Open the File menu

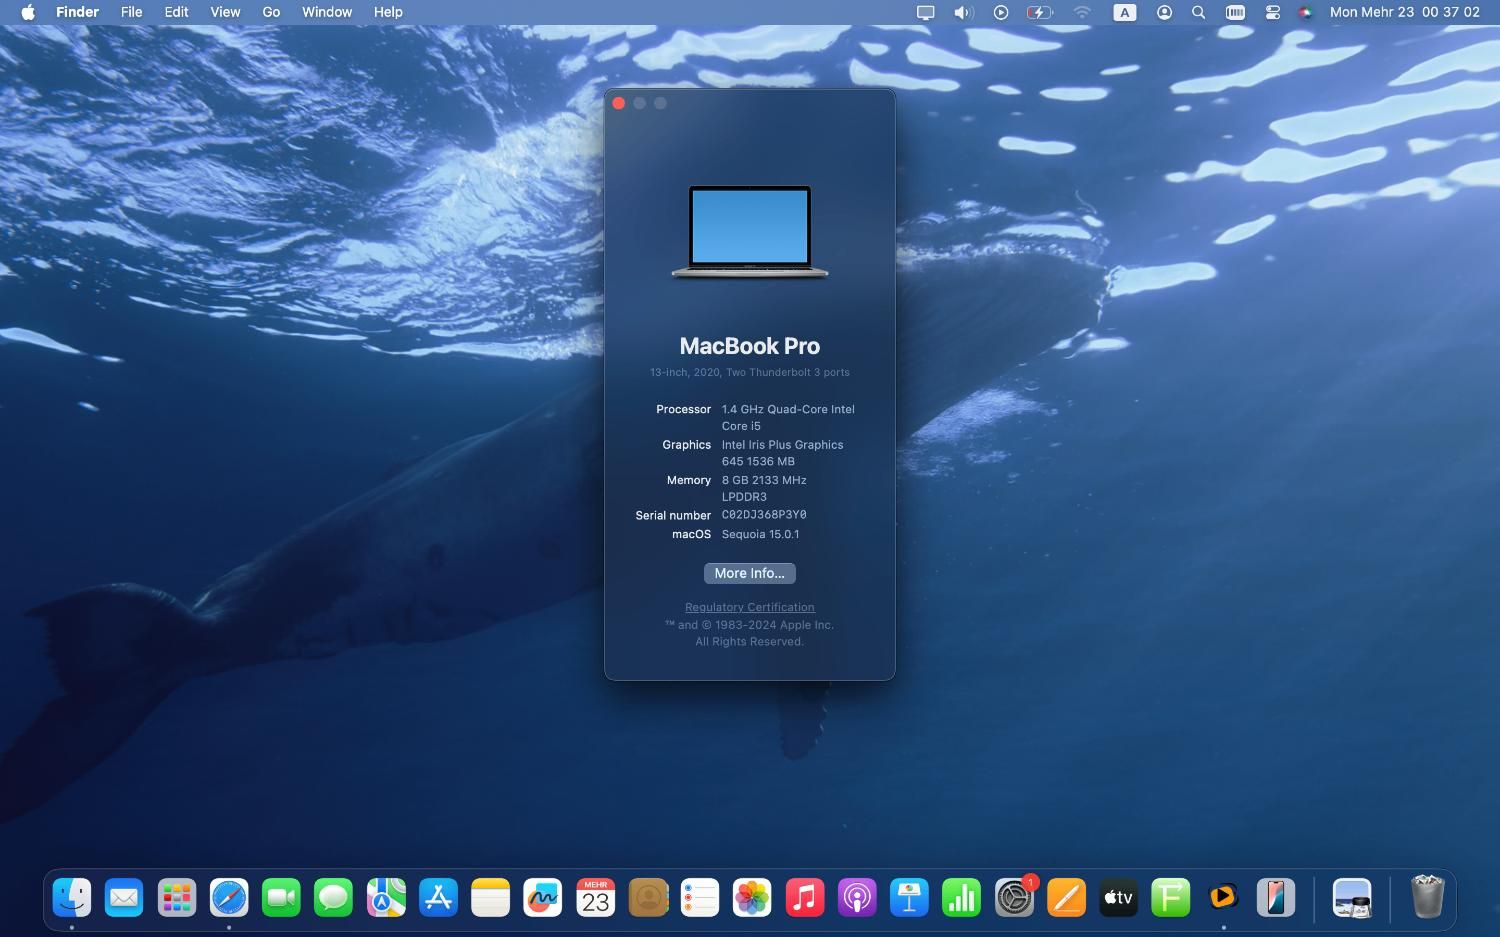[131, 12]
